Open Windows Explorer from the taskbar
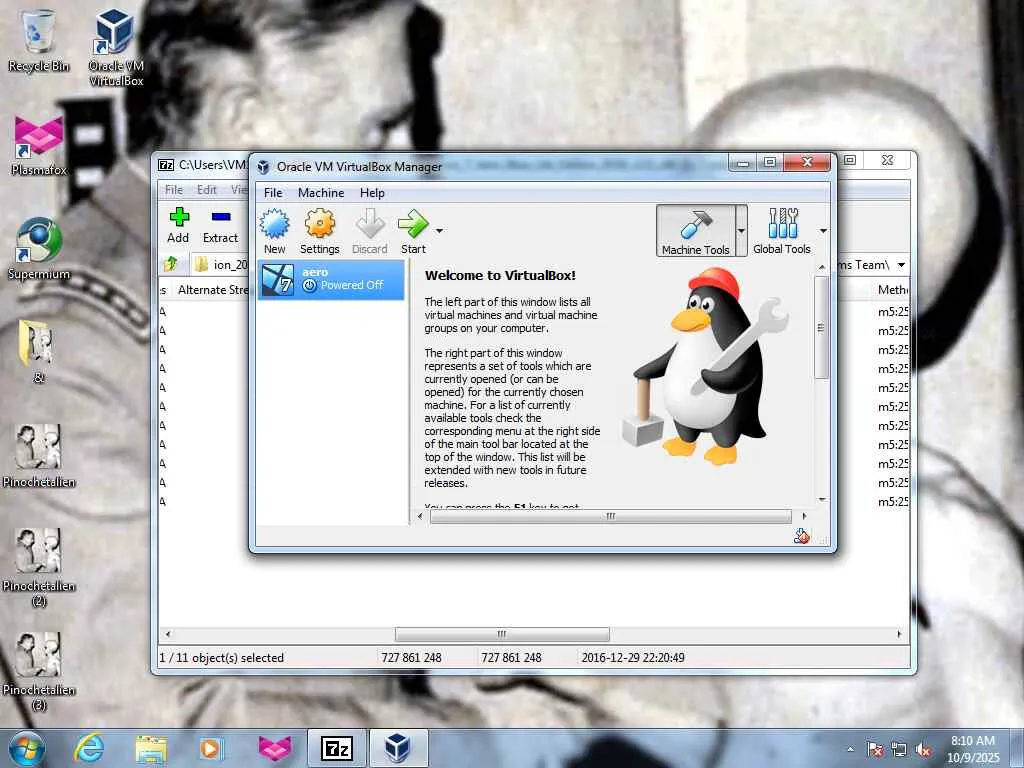 (151, 748)
